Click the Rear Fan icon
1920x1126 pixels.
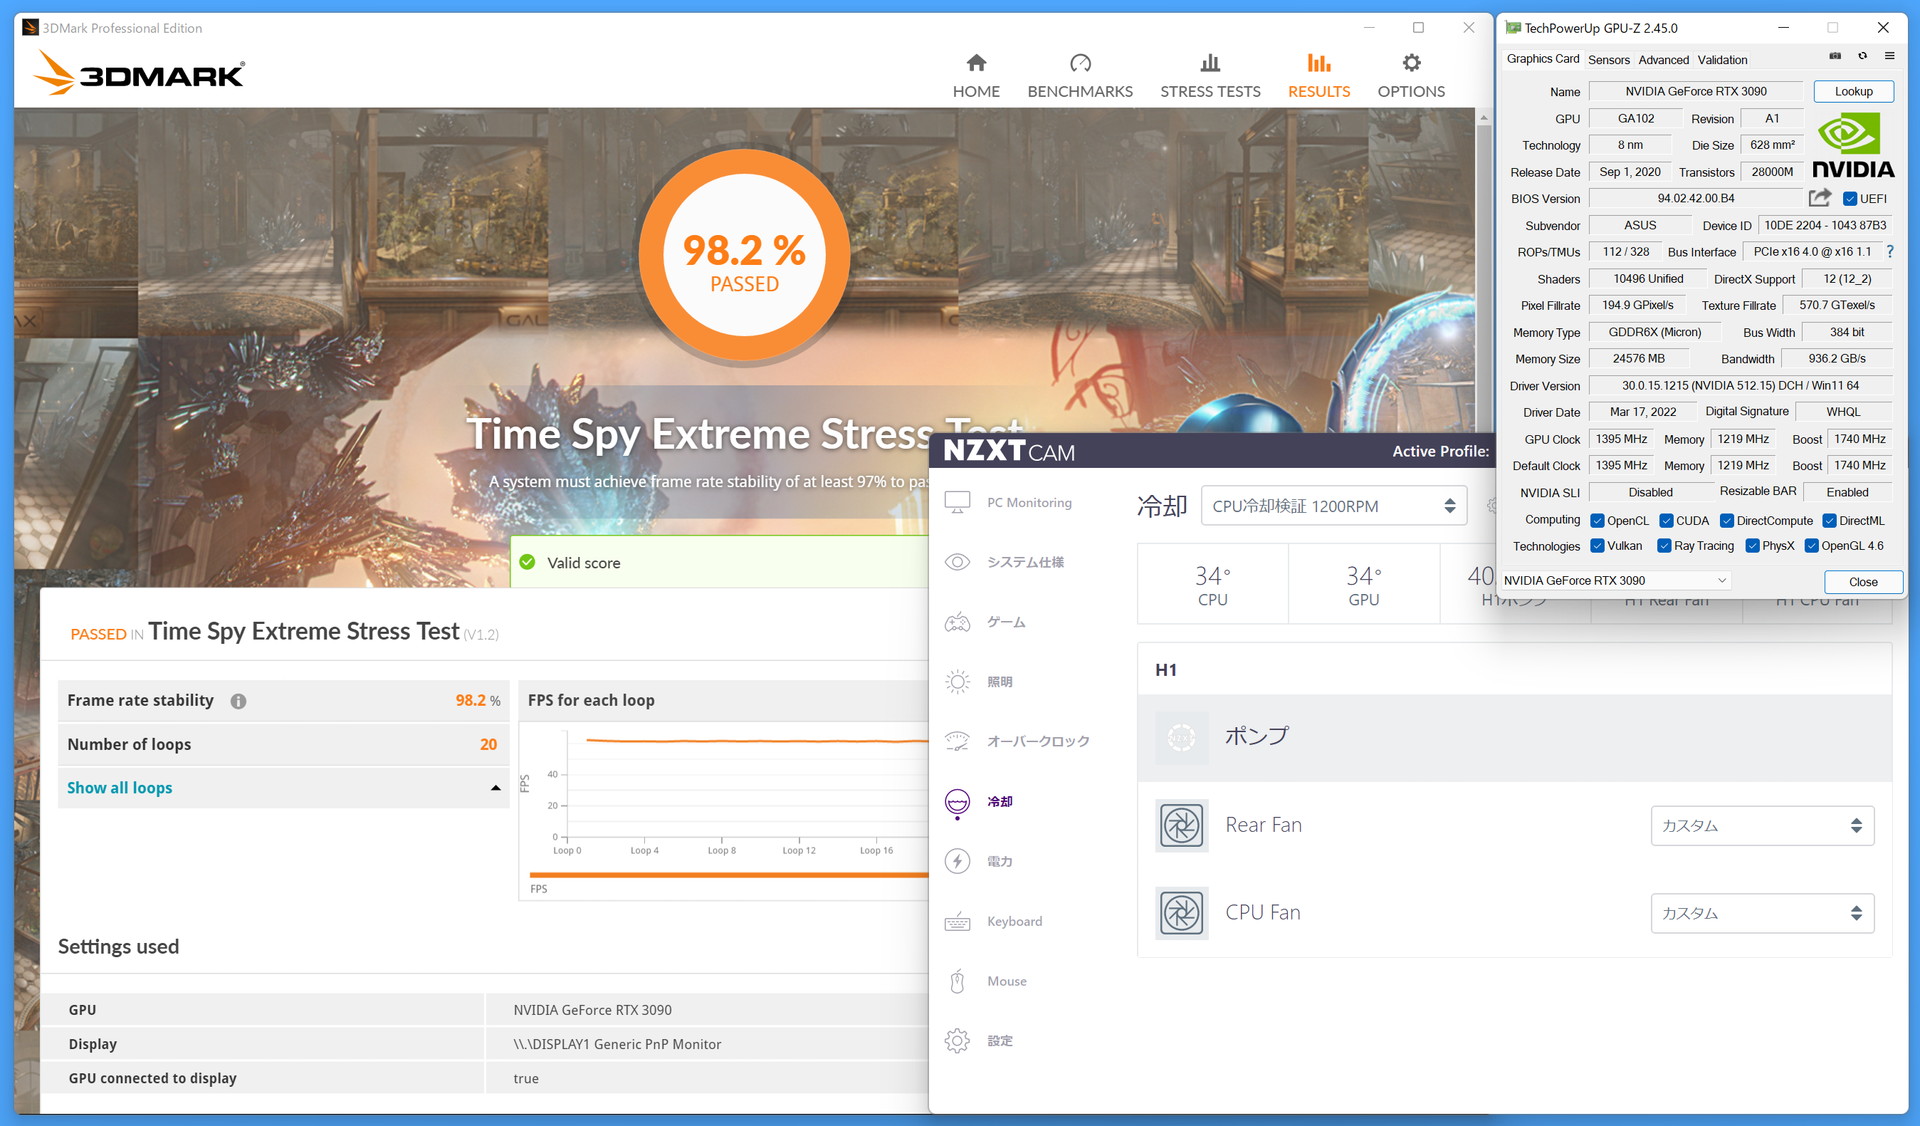coord(1181,825)
